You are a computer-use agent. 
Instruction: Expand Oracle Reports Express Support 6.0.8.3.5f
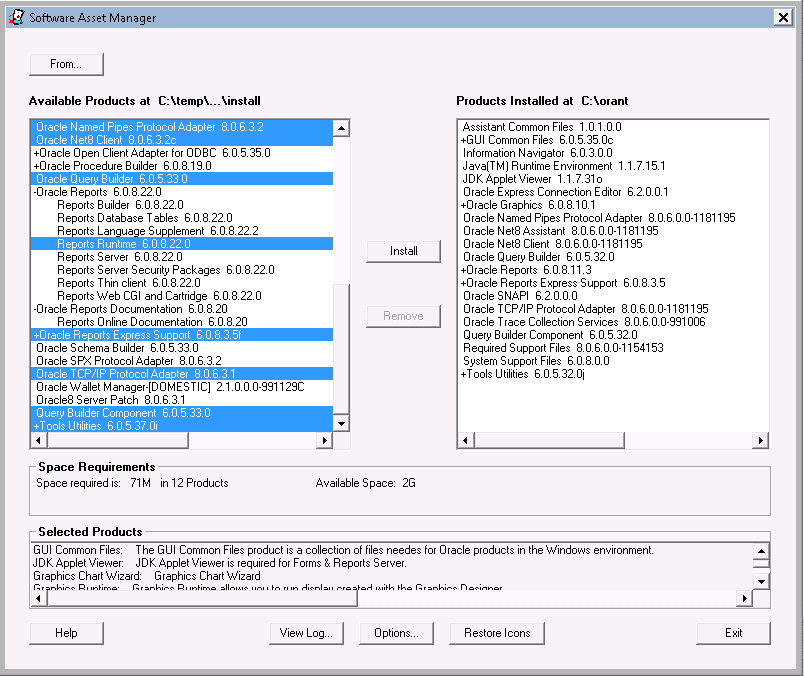pos(36,335)
